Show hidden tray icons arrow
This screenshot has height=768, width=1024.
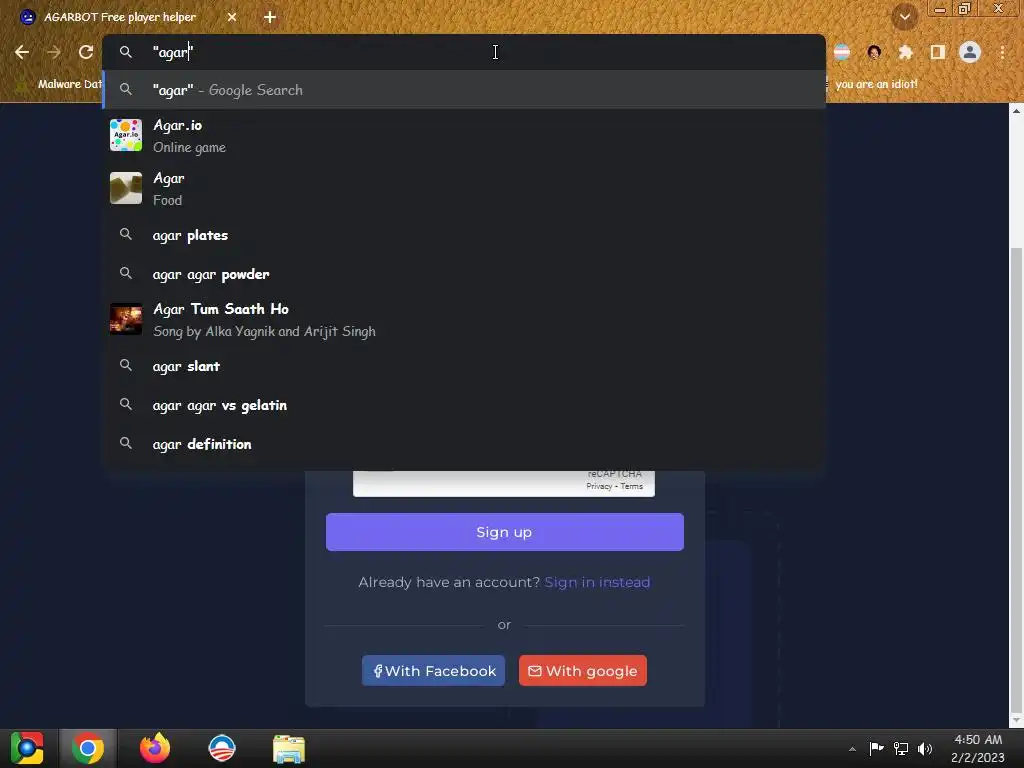click(852, 749)
